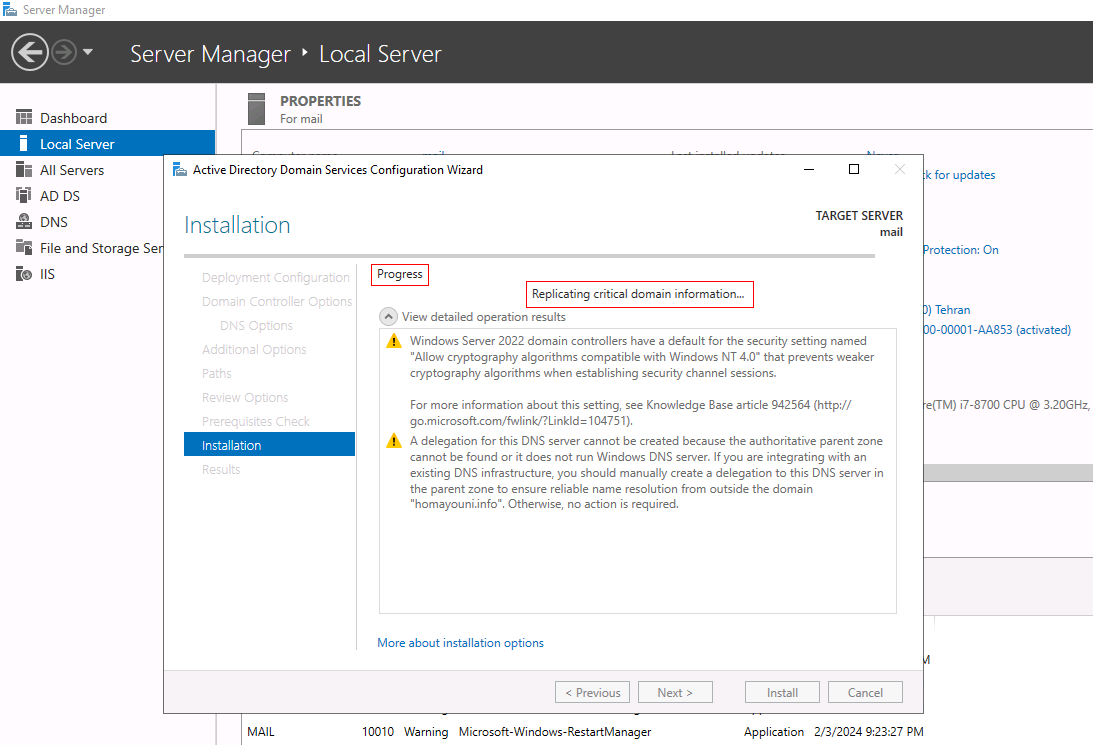The image size is (1093, 745).
Task: Click the Microsoft-Windows-RestartManager event source
Action: (x=555, y=732)
